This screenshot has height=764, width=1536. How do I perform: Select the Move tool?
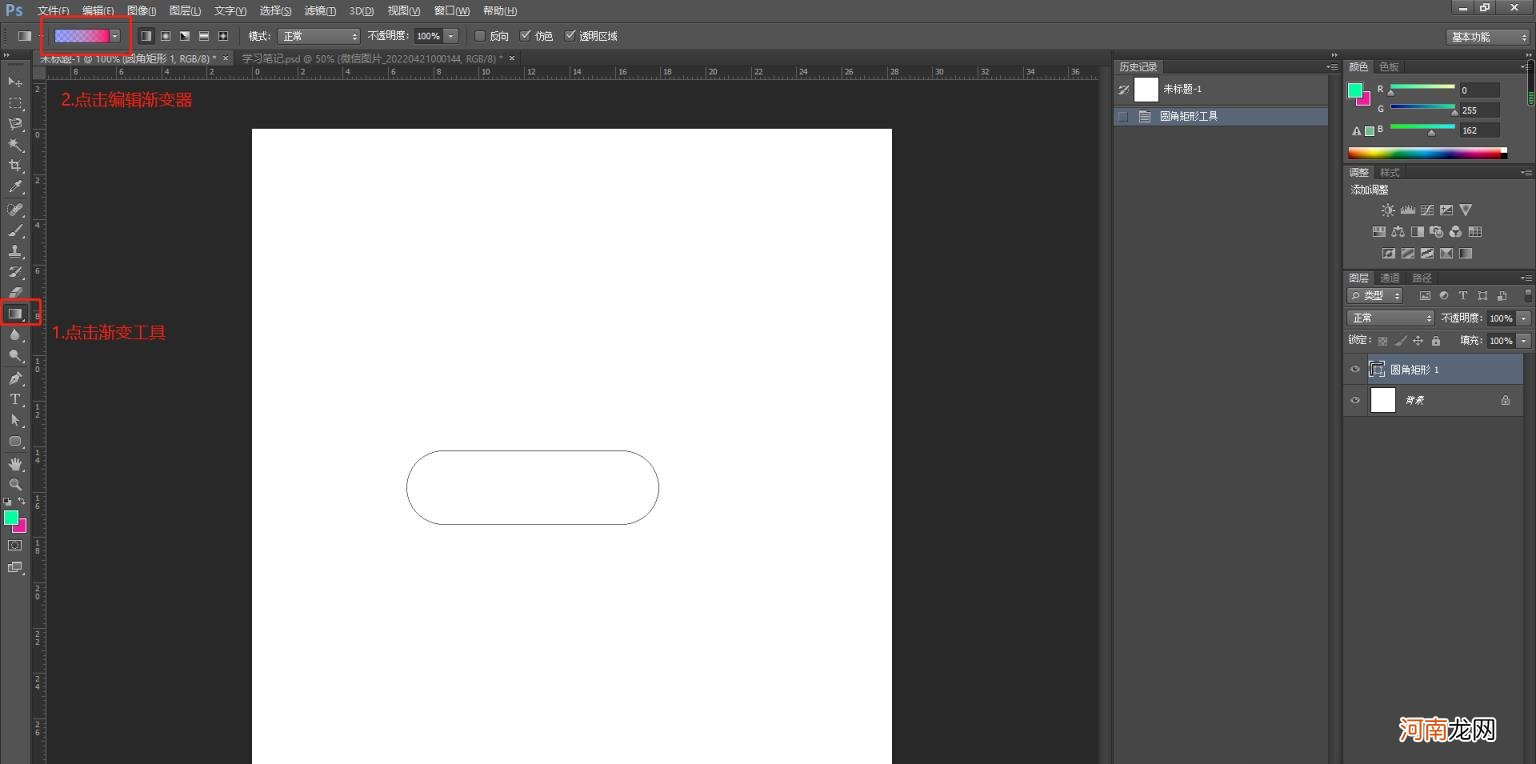pyautogui.click(x=15, y=82)
